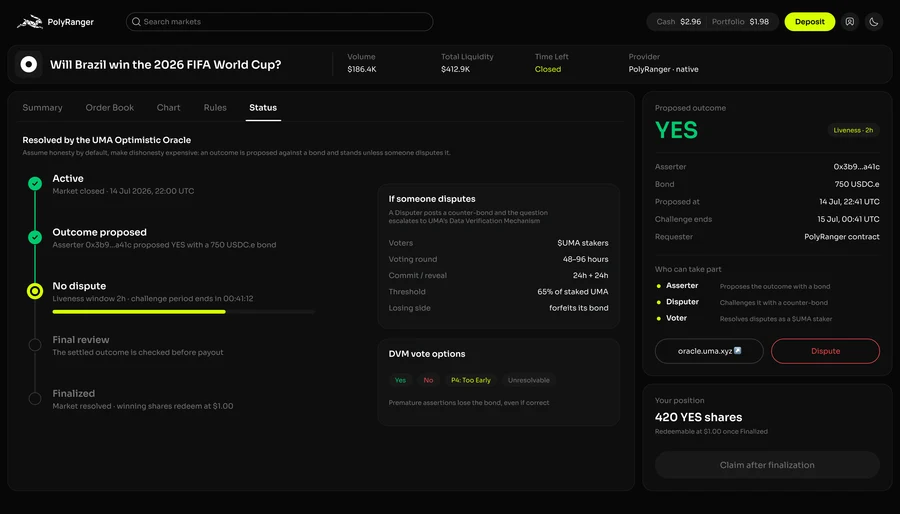Click the Deposit button
Viewport: 900px width, 514px height.
point(809,22)
